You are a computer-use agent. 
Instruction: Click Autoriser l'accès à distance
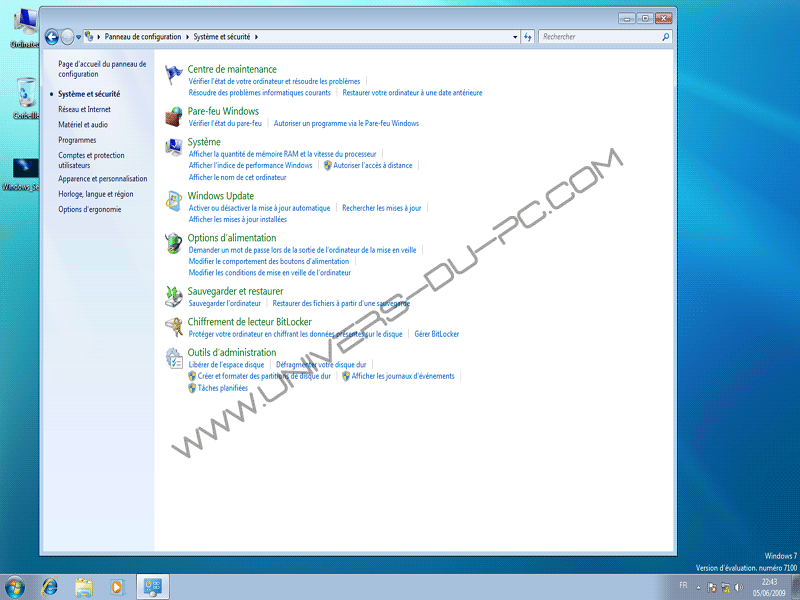pos(372,165)
